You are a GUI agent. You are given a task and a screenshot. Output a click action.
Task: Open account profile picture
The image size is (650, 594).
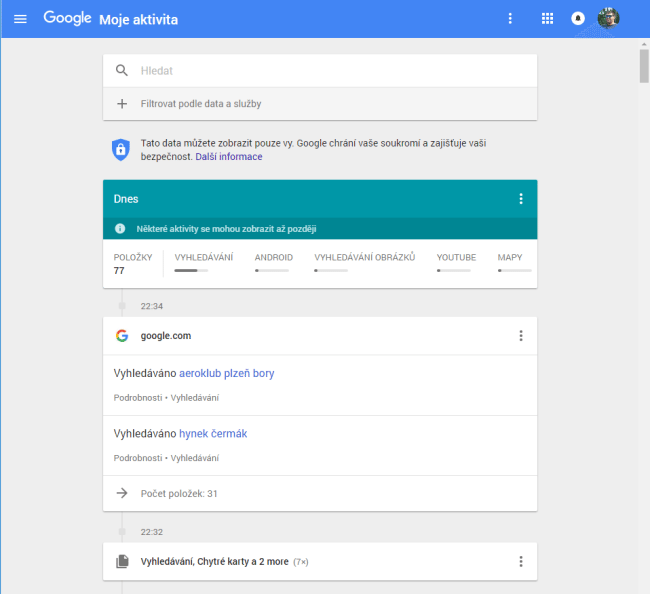(608, 18)
